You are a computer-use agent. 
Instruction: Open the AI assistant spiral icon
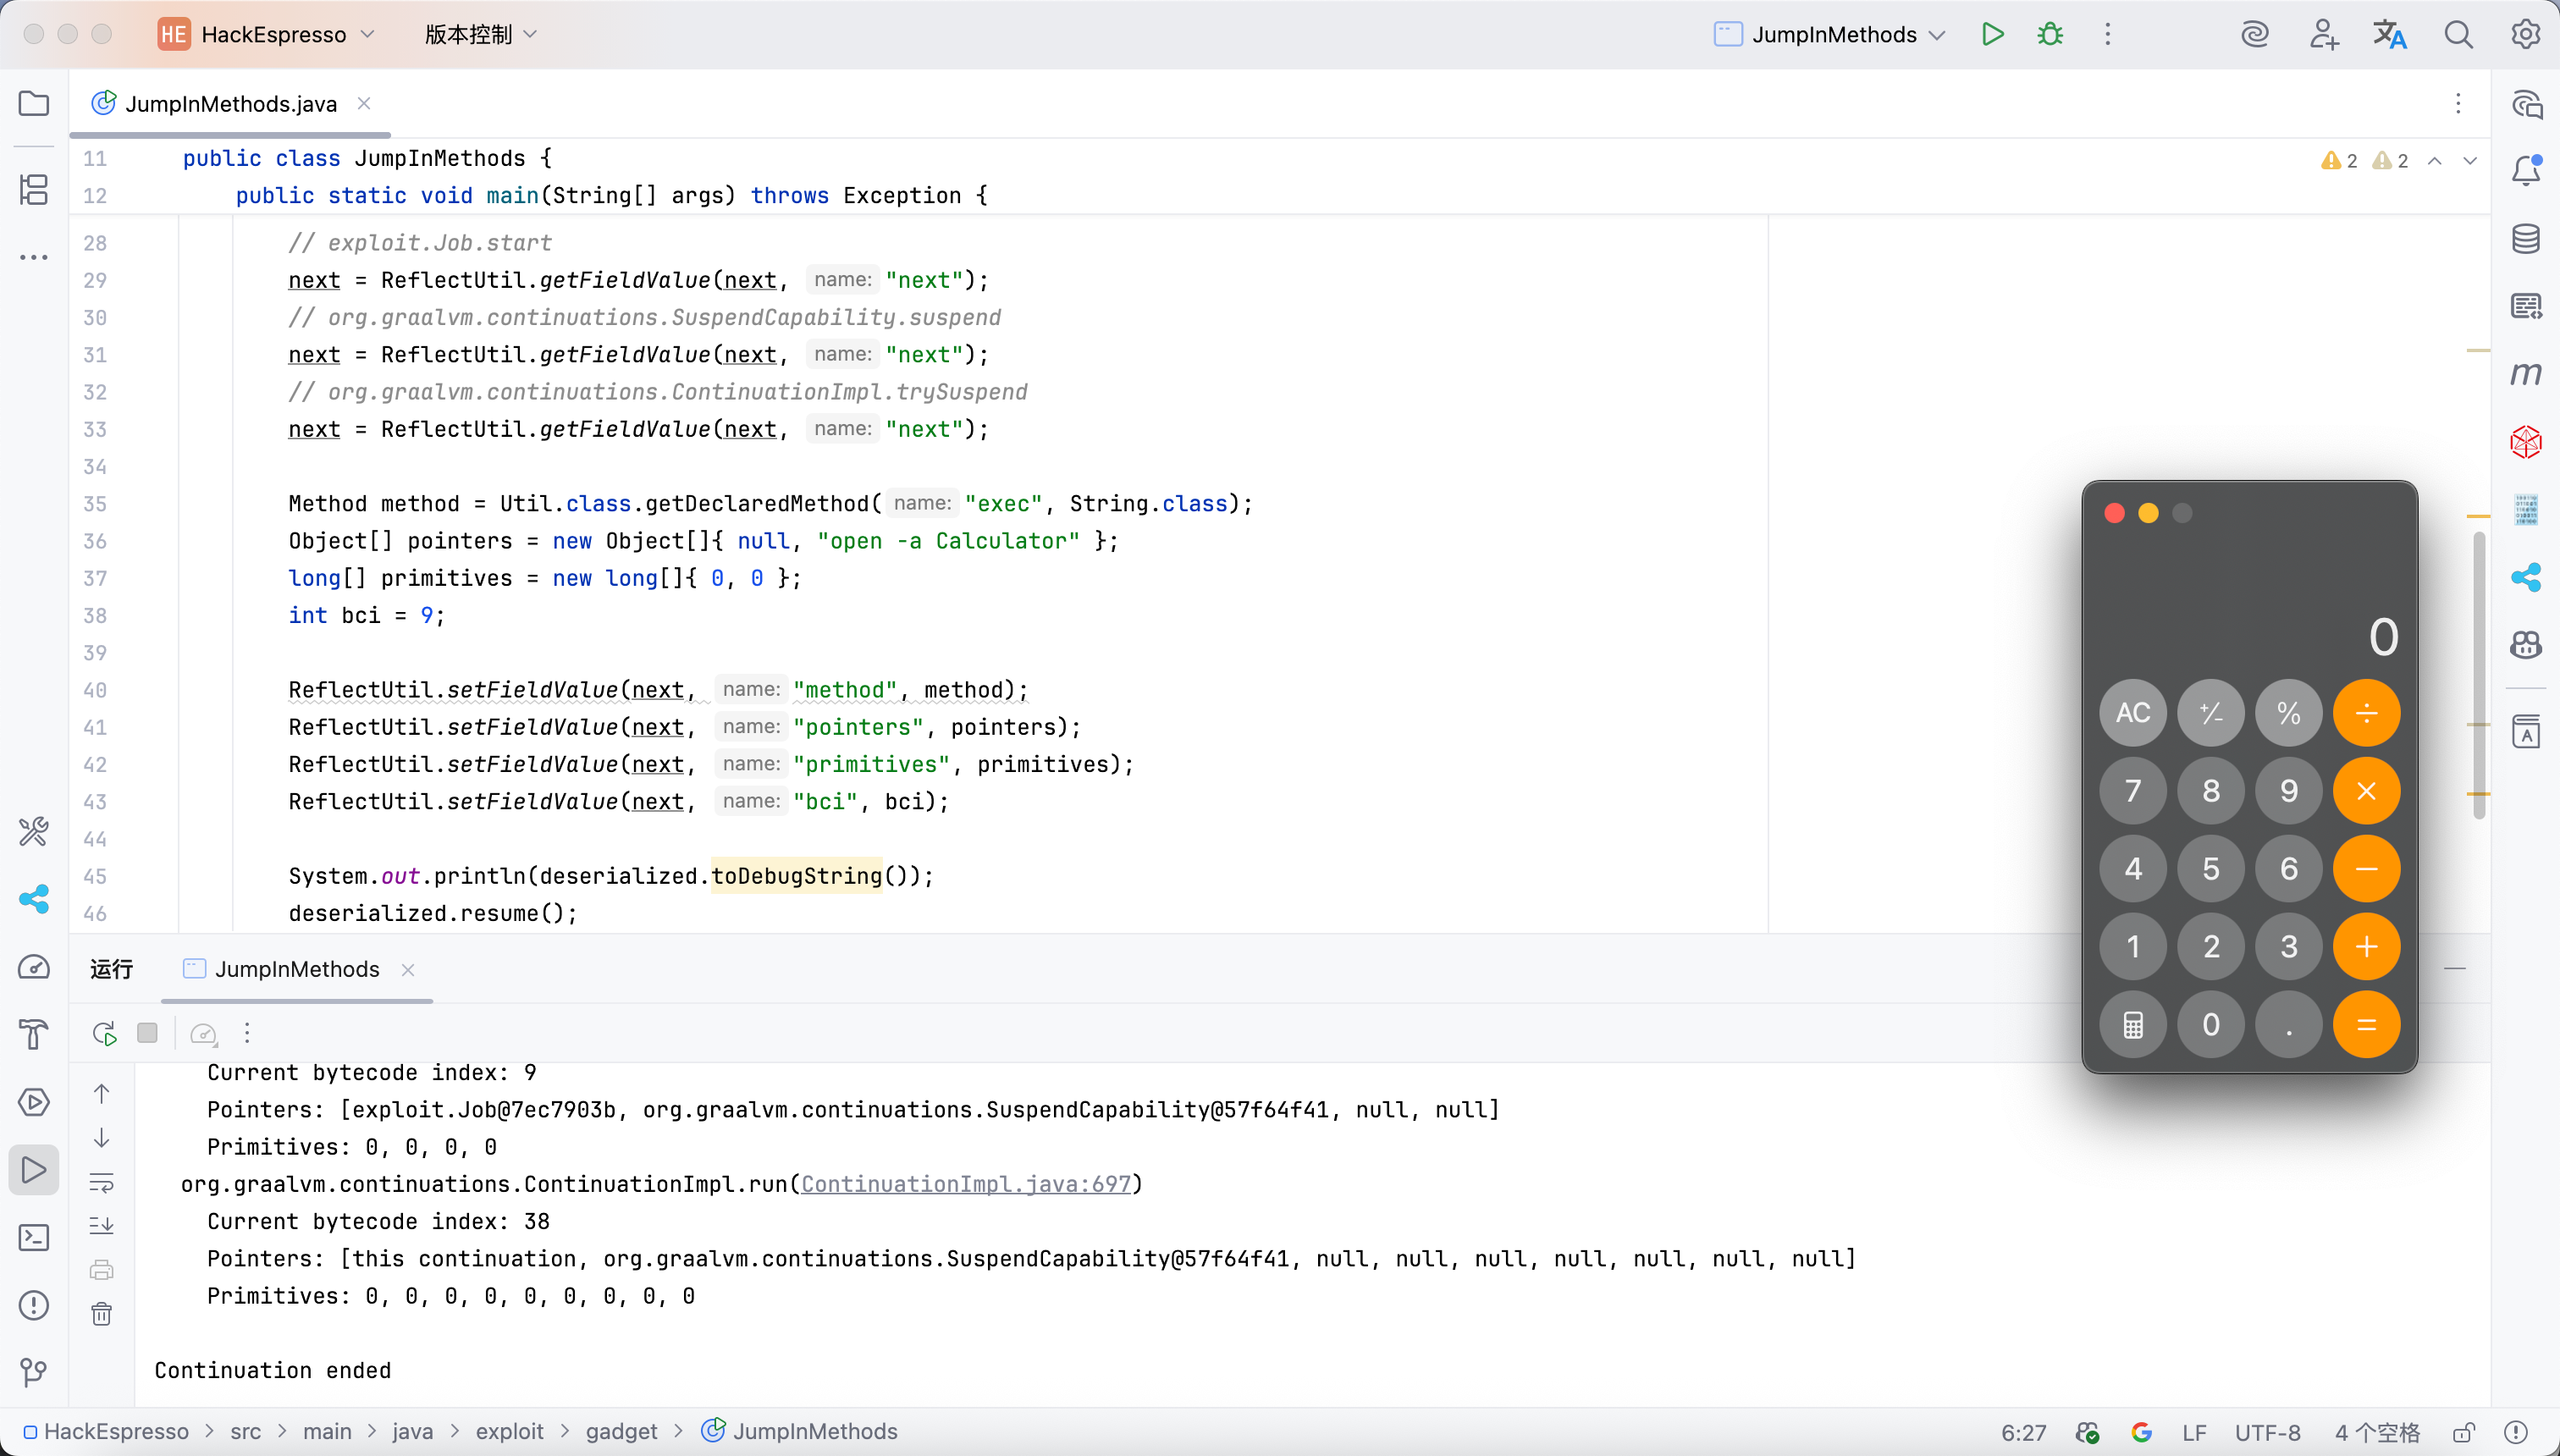coord(2255,34)
